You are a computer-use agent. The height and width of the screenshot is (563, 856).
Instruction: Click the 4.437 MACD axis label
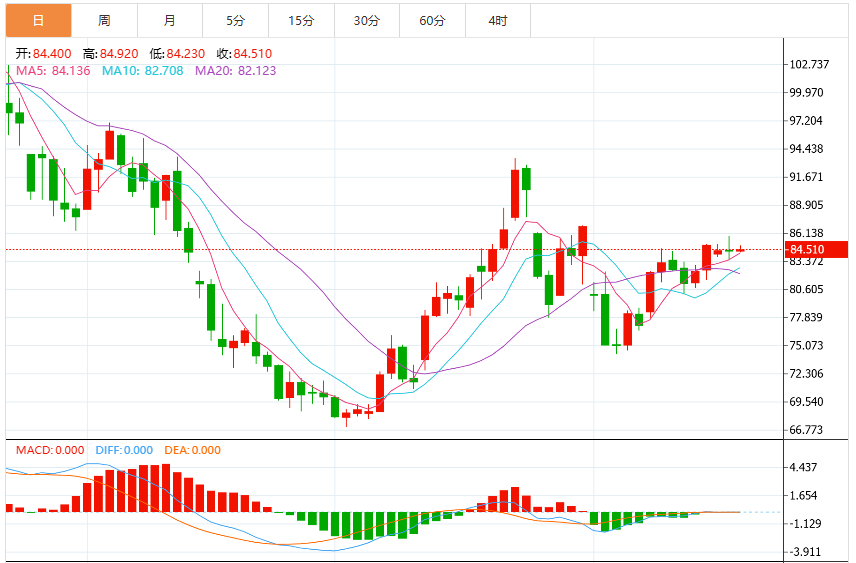pyautogui.click(x=803, y=467)
